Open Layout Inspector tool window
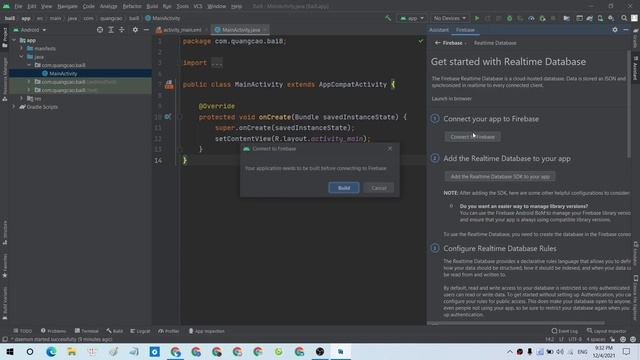Screen dimensions: 640x360 pyautogui.click(x=607, y=331)
